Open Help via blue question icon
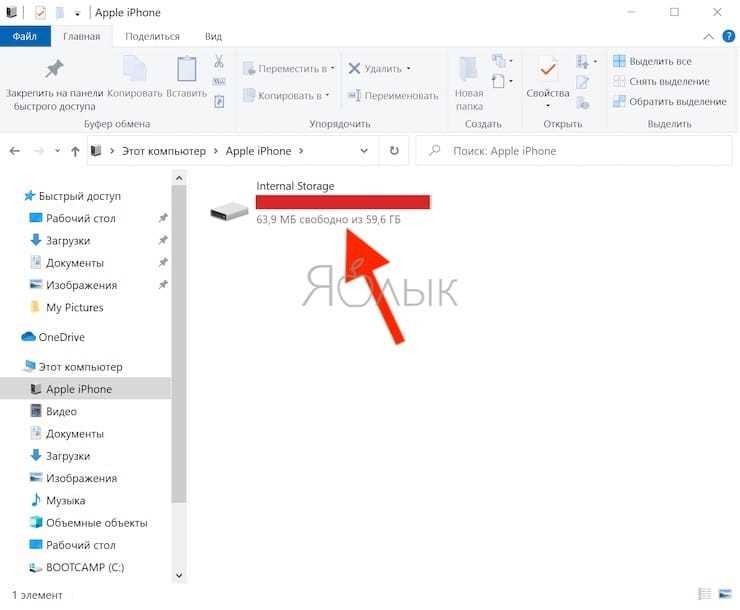 coord(729,36)
